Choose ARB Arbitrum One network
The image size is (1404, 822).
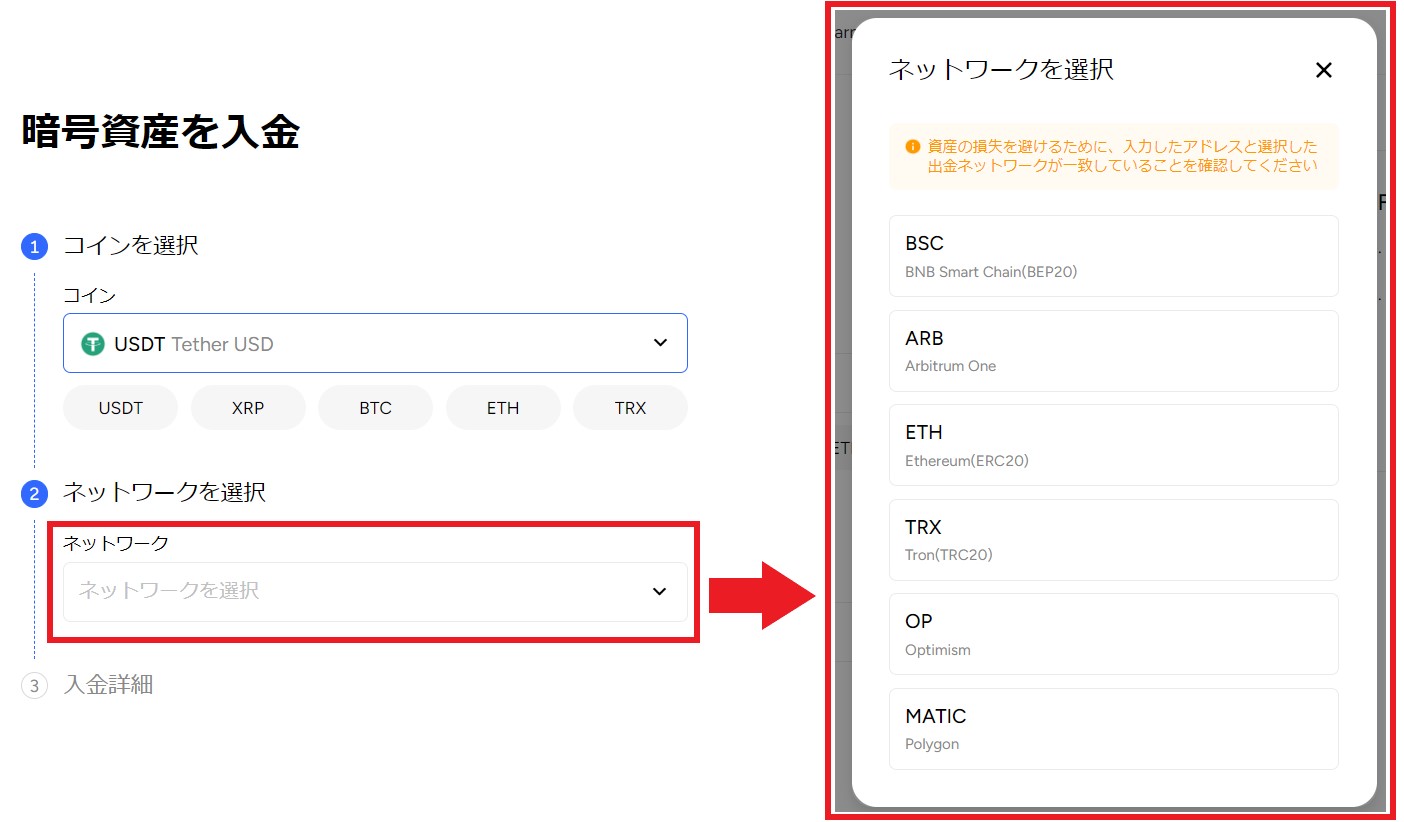1113,351
